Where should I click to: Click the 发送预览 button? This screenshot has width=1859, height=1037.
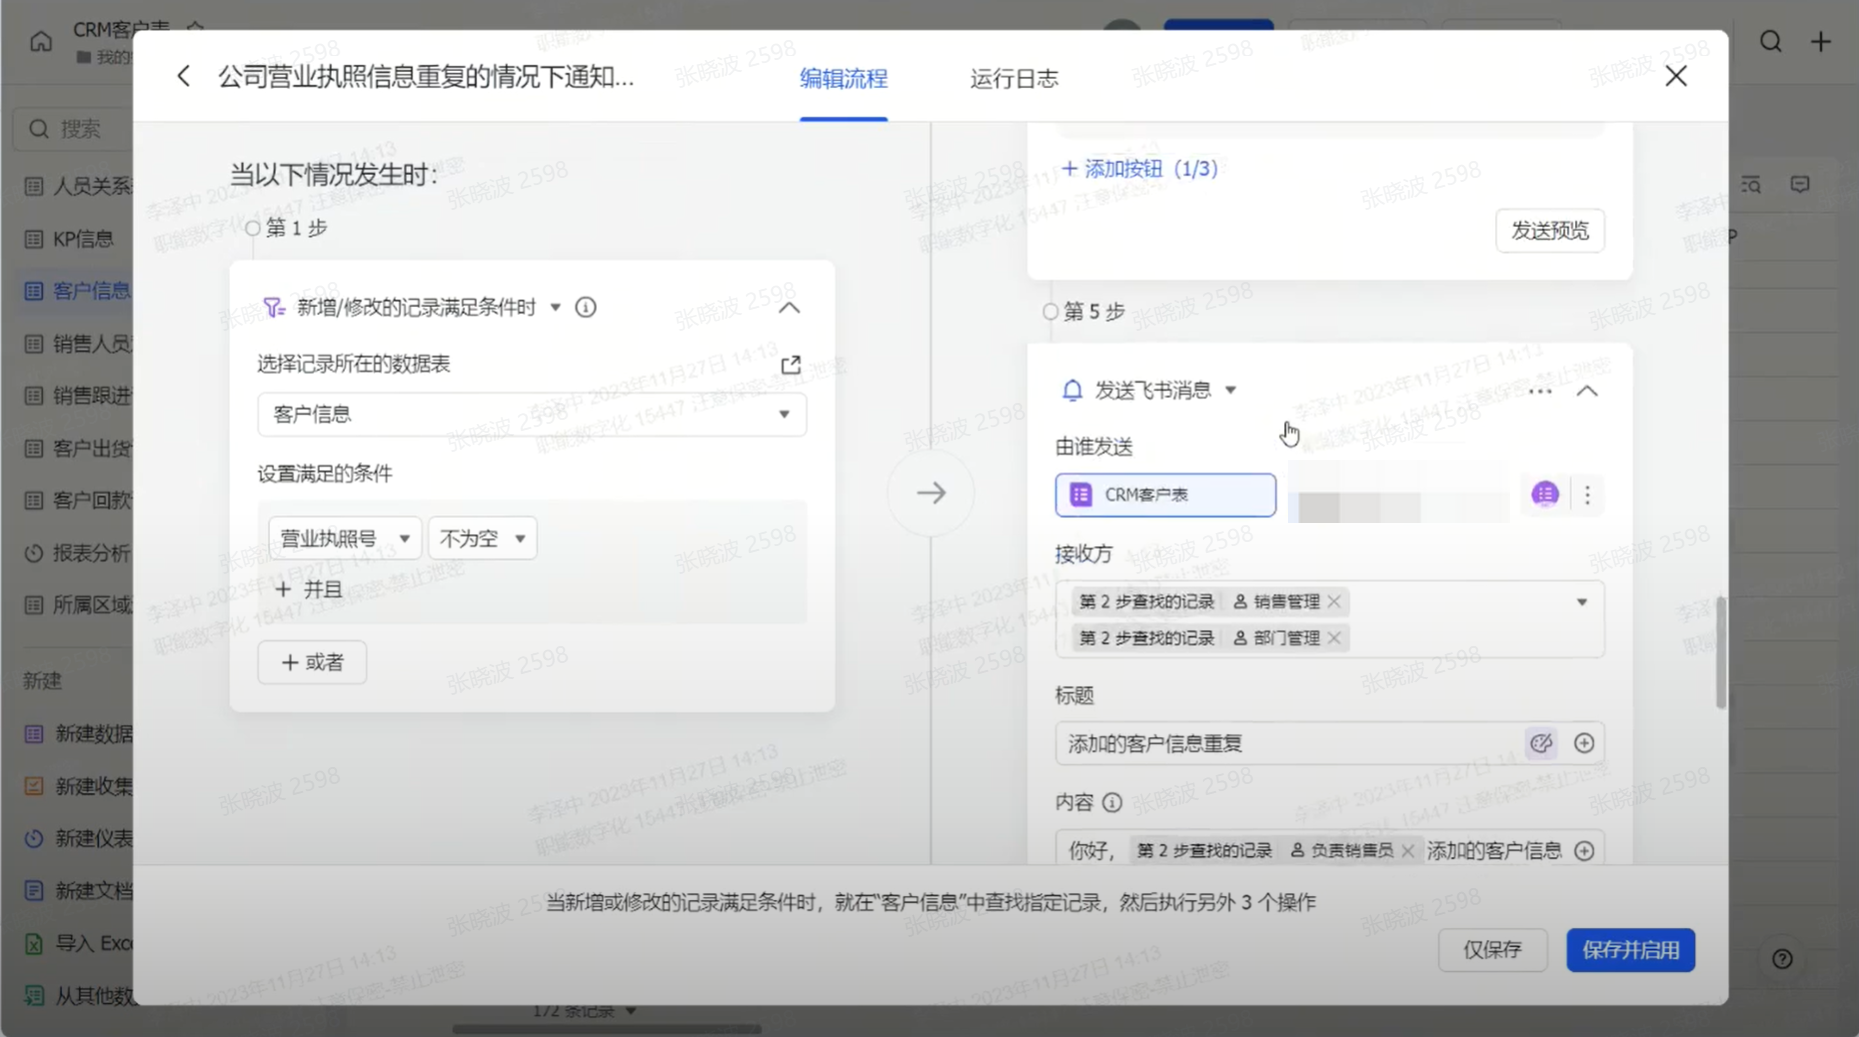click(1549, 231)
